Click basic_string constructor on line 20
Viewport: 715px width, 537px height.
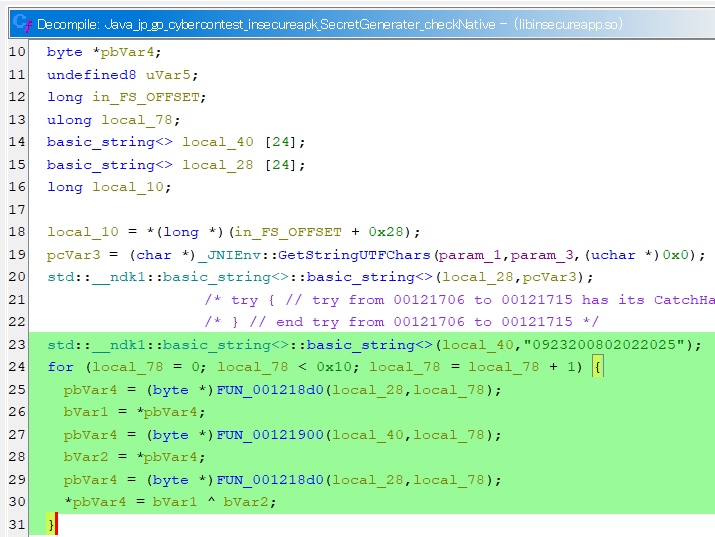coord(369,277)
